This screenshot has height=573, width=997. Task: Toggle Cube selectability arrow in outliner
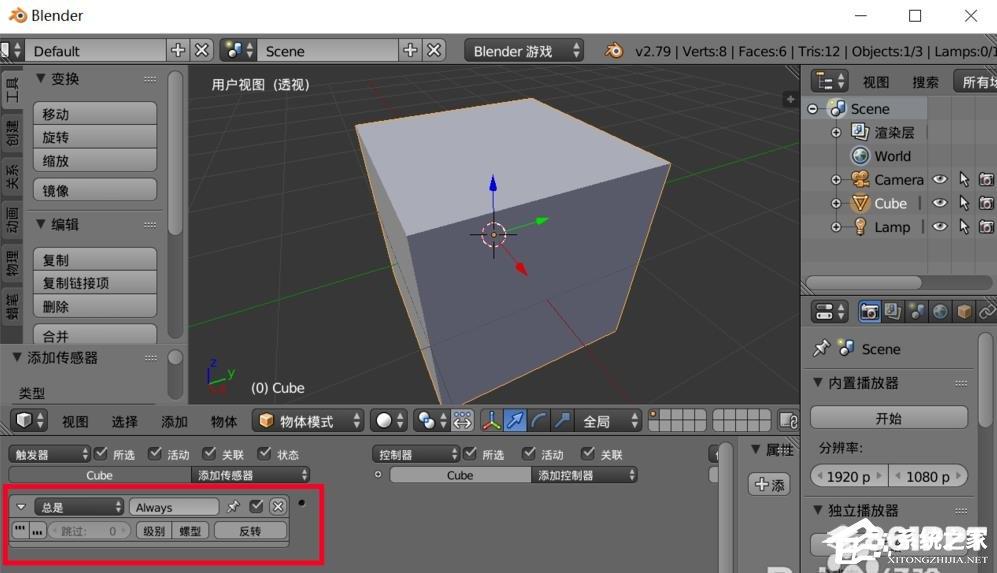click(x=964, y=203)
